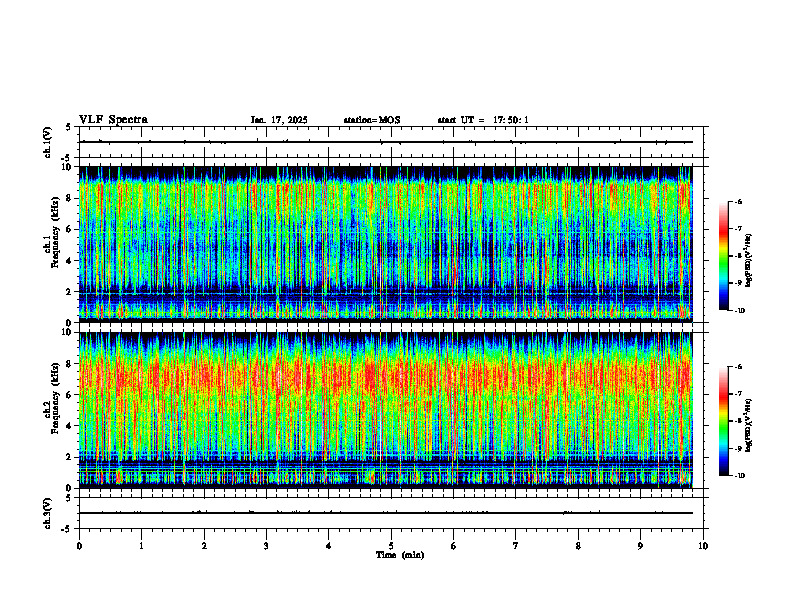Click time axis tick label "6"
Screen dimensions: 792x612
(454, 546)
